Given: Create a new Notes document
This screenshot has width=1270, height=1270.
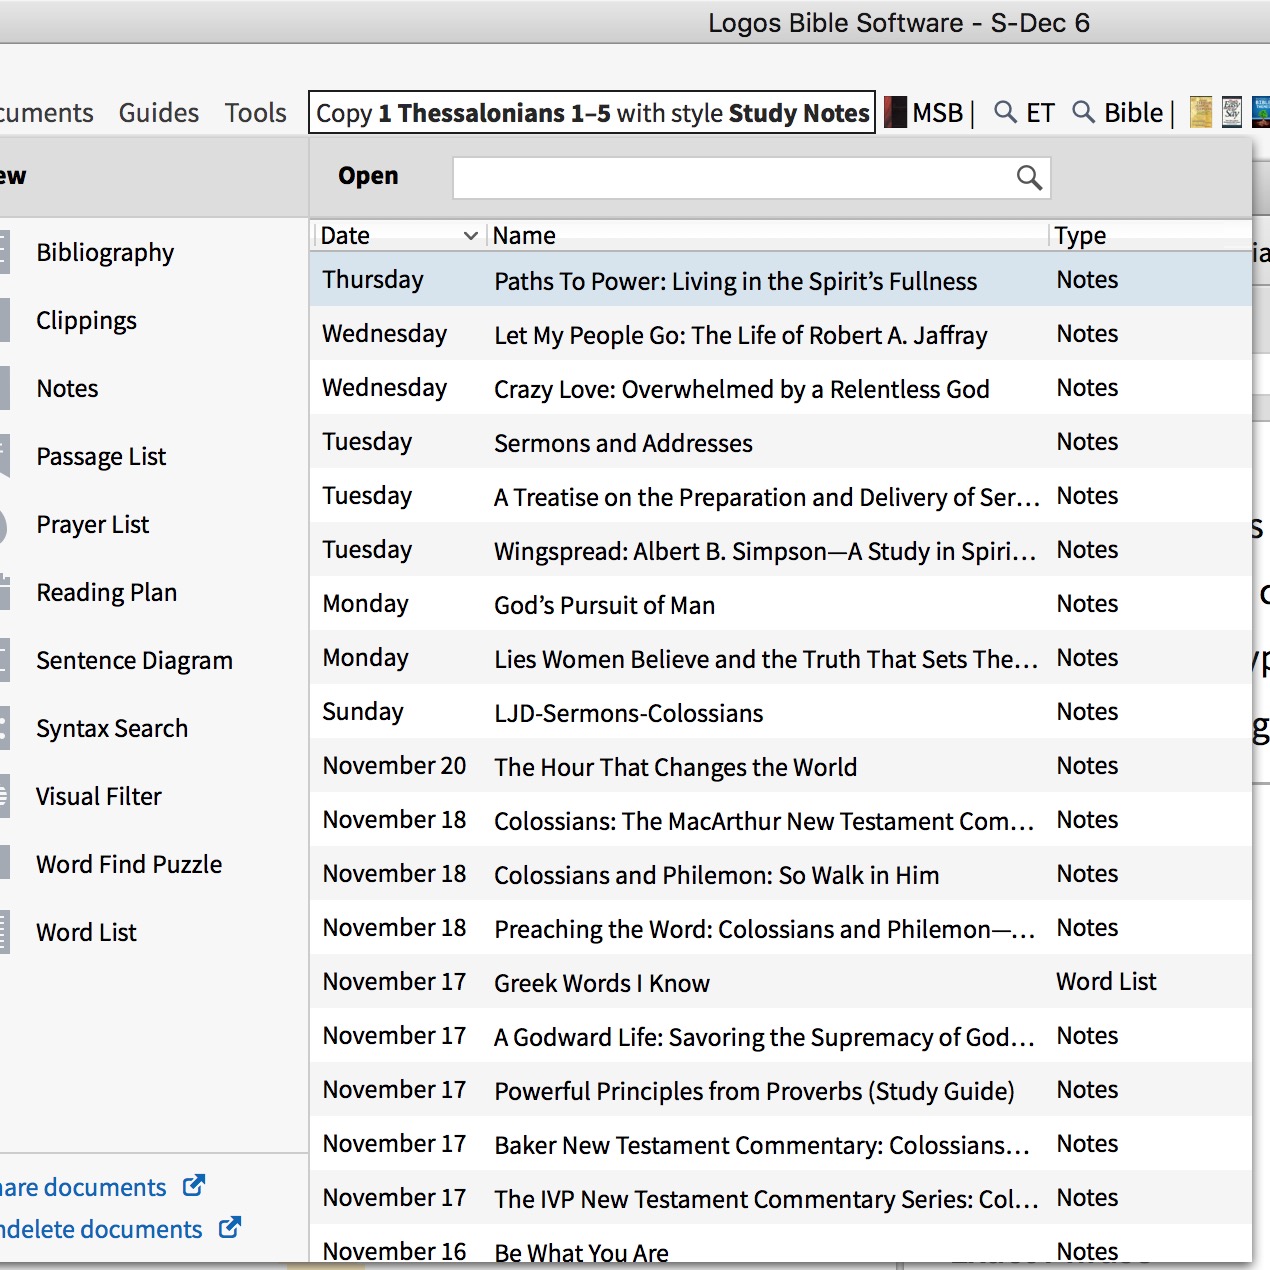Looking at the screenshot, I should pyautogui.click(x=67, y=388).
